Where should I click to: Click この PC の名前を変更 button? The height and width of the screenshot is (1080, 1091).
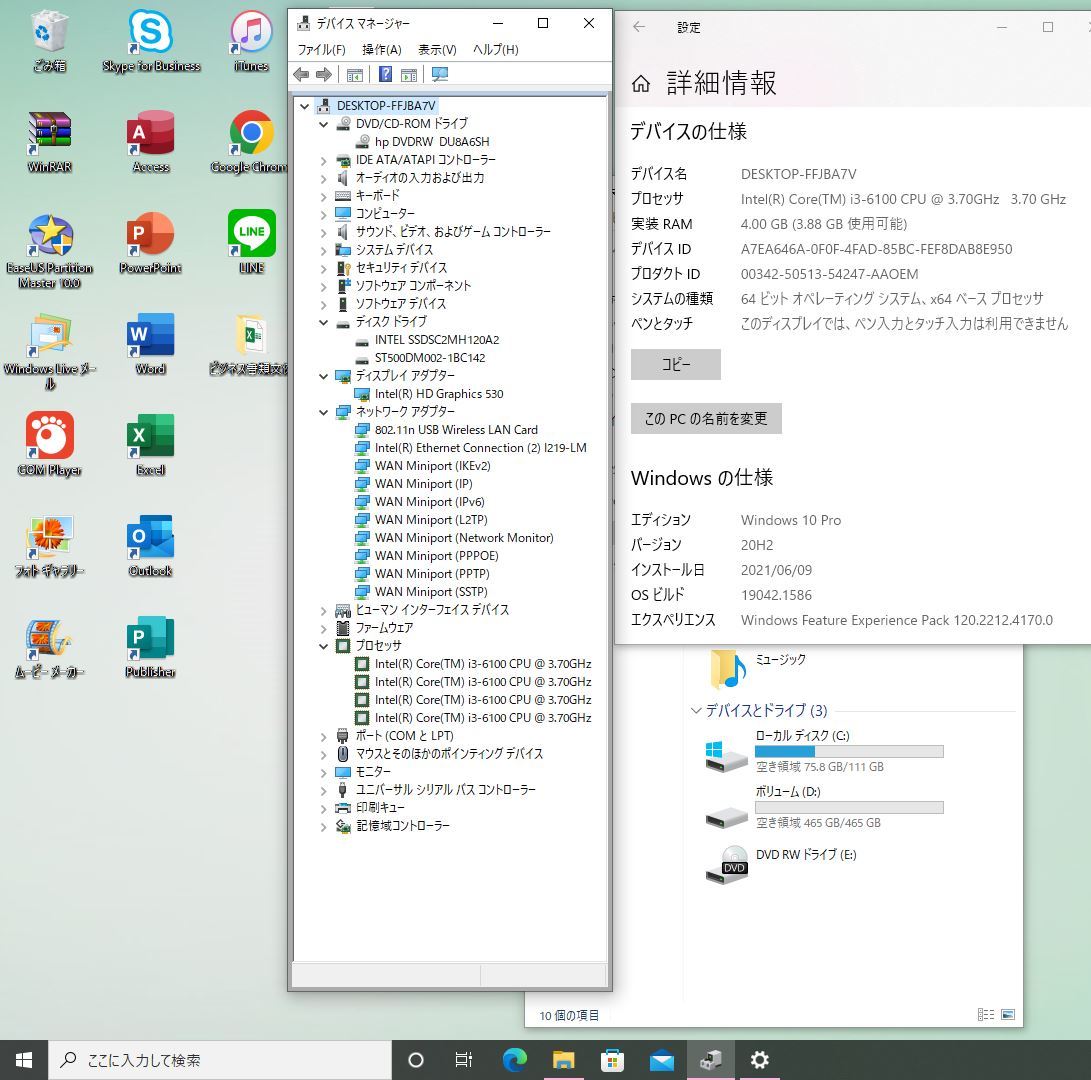tap(706, 418)
